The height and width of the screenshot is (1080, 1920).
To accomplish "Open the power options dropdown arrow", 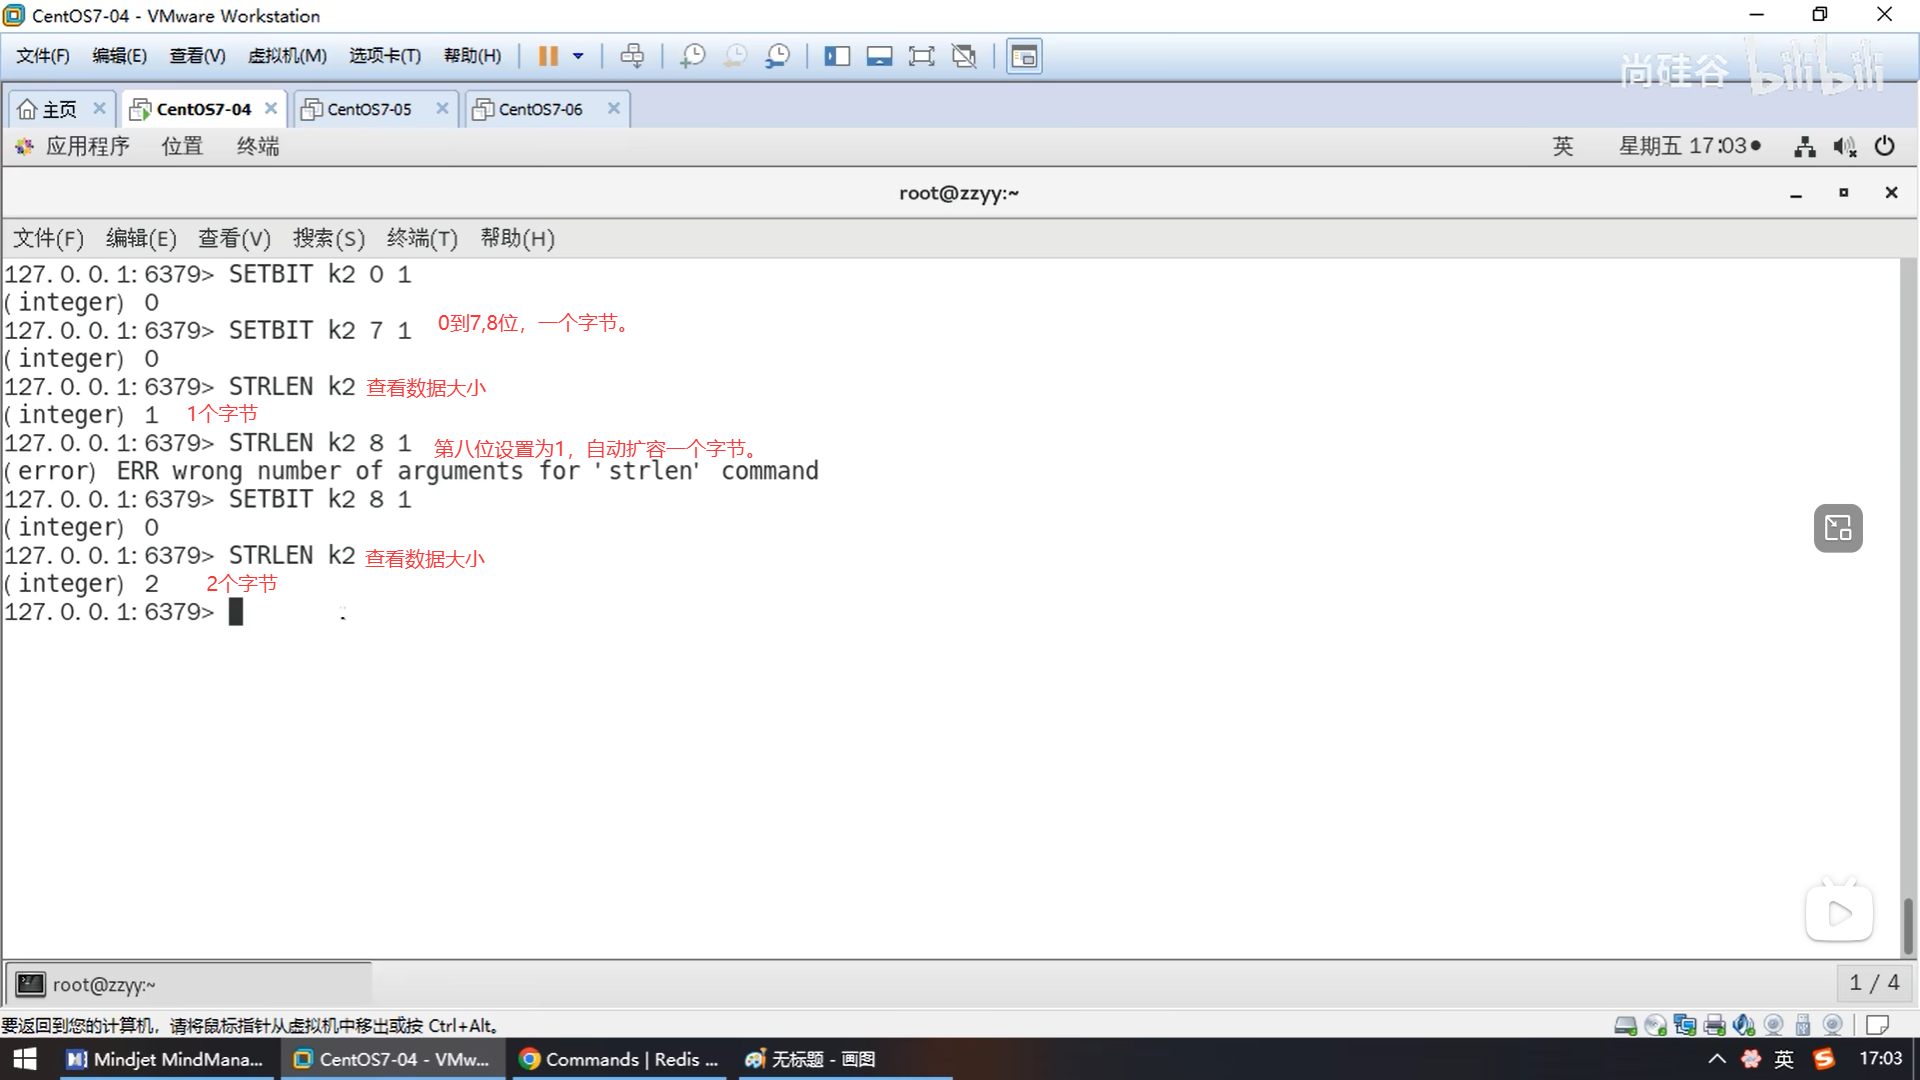I will (x=578, y=56).
